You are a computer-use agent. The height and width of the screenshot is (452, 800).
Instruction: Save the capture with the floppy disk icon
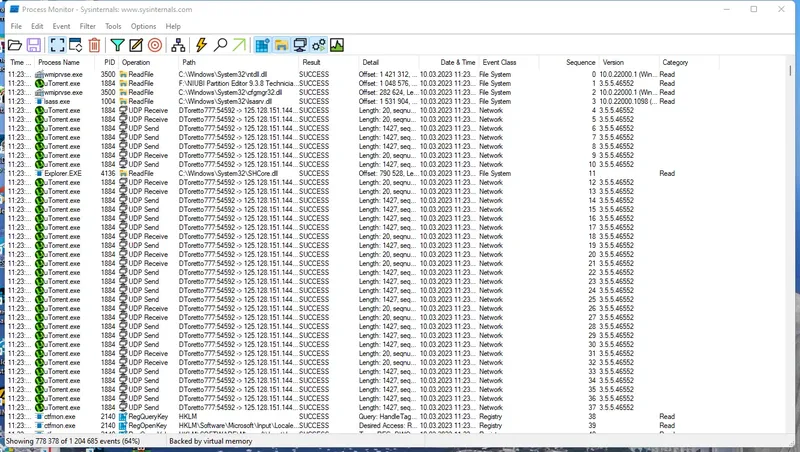pyautogui.click(x=34, y=45)
